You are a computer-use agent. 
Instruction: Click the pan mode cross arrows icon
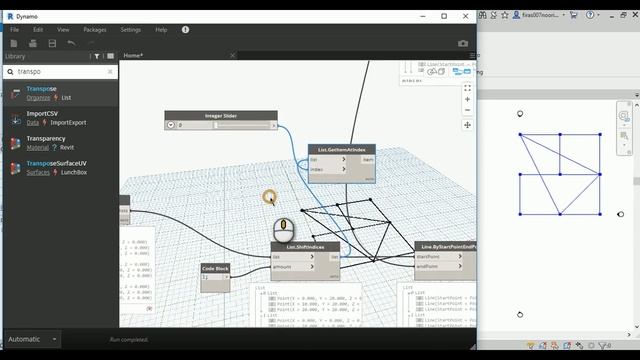click(x=468, y=125)
